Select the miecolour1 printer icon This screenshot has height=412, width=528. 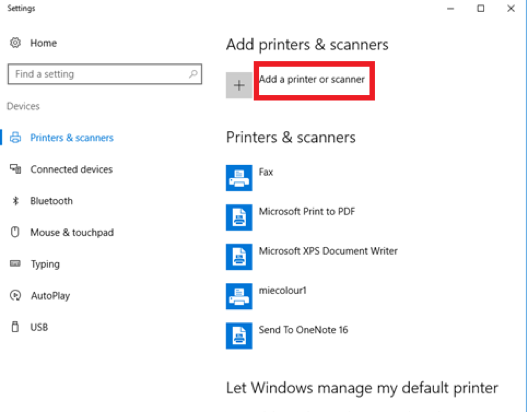(239, 296)
